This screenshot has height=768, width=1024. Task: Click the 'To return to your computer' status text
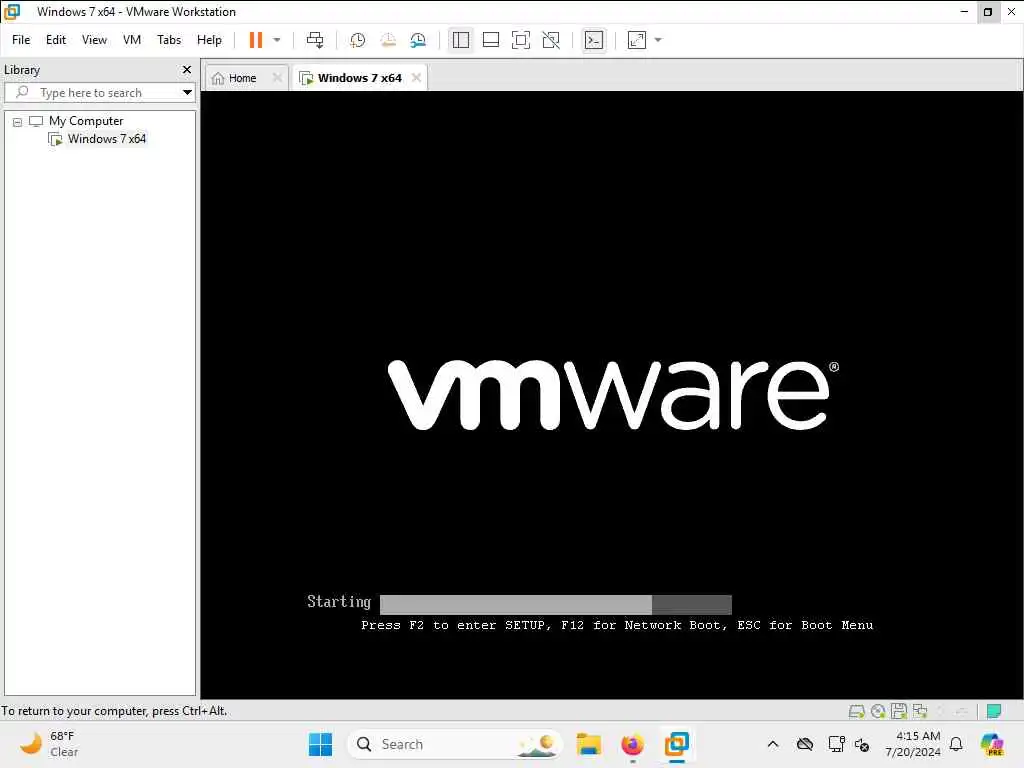coord(114,711)
